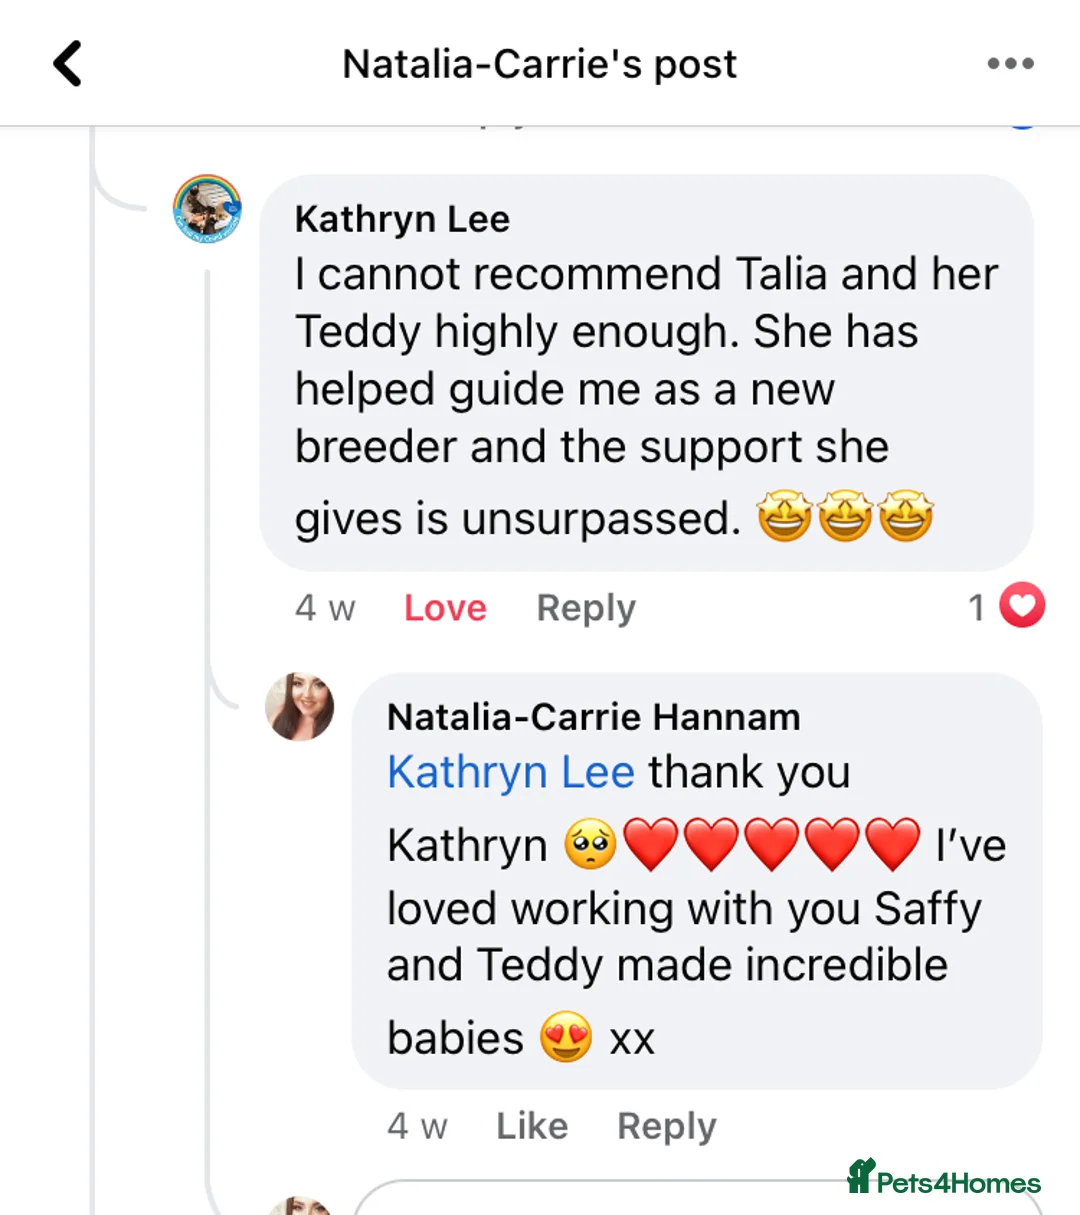Expand the bottom profile avatar thumbnail
Image resolution: width=1080 pixels, height=1215 pixels.
click(300, 1205)
